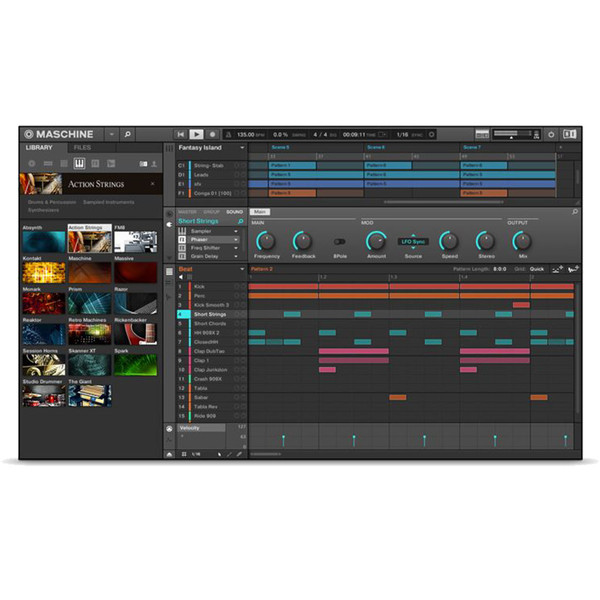Open the Grain Delay plugin dropdown arrow
The width and height of the screenshot is (600, 600).
point(236,256)
